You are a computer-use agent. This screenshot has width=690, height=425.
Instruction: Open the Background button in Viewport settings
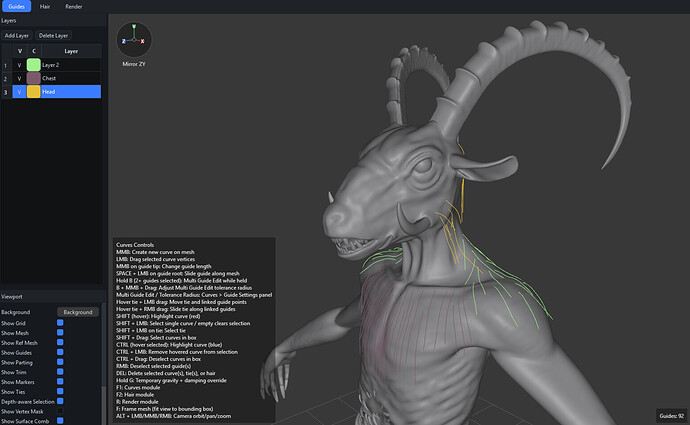tap(78, 312)
